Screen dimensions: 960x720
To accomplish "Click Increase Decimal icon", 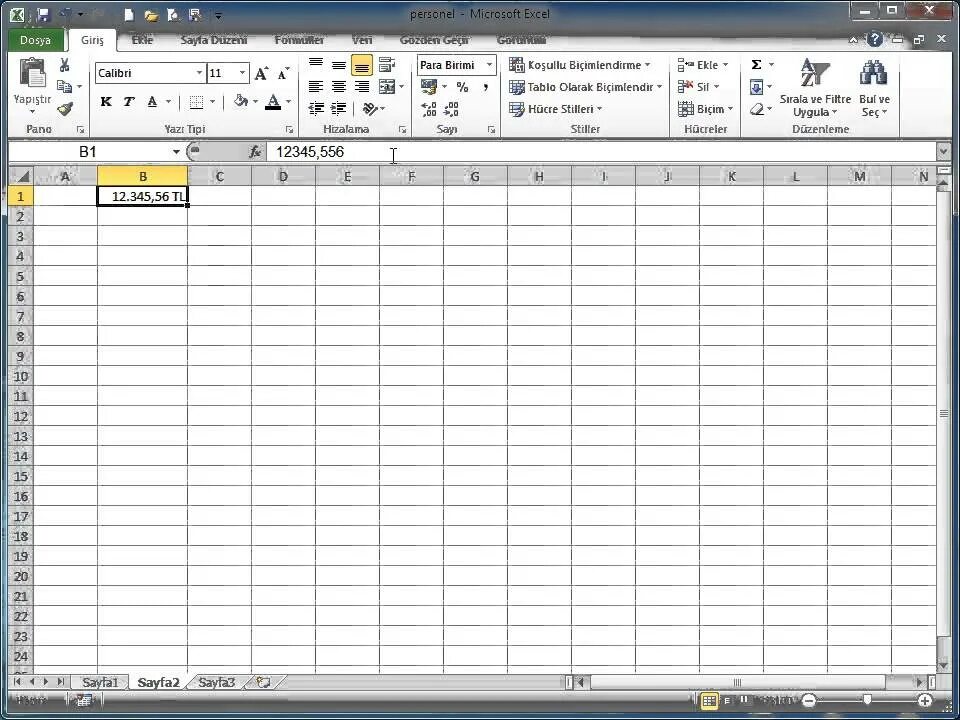I will pos(429,110).
